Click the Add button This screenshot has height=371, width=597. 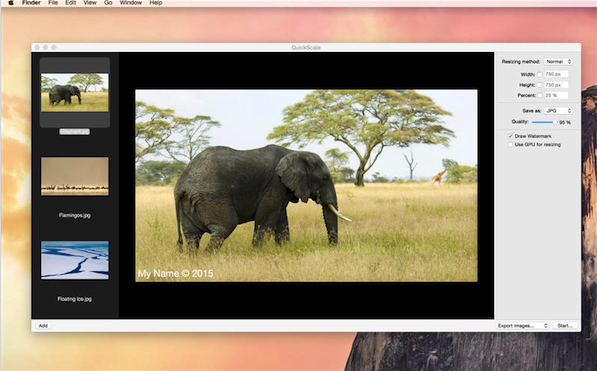point(43,326)
